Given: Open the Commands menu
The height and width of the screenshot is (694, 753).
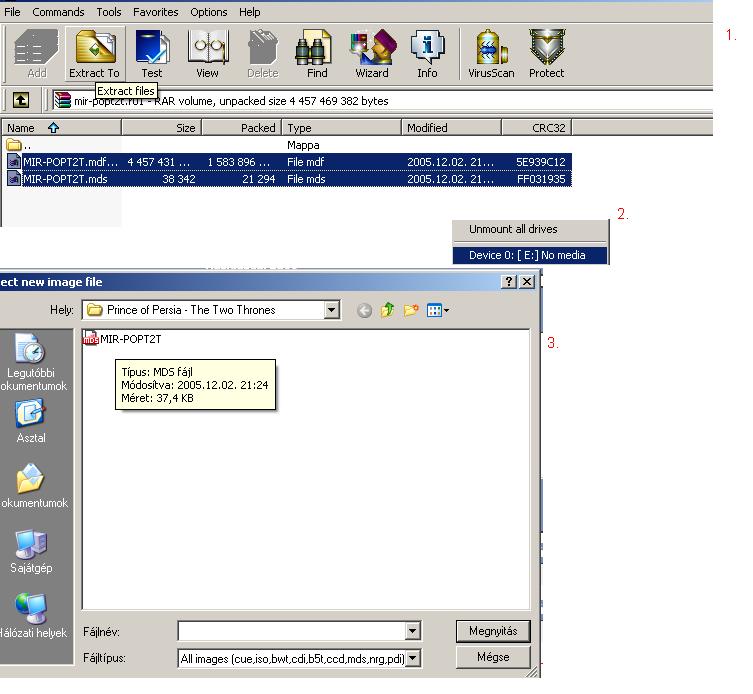Looking at the screenshot, I should click(58, 12).
